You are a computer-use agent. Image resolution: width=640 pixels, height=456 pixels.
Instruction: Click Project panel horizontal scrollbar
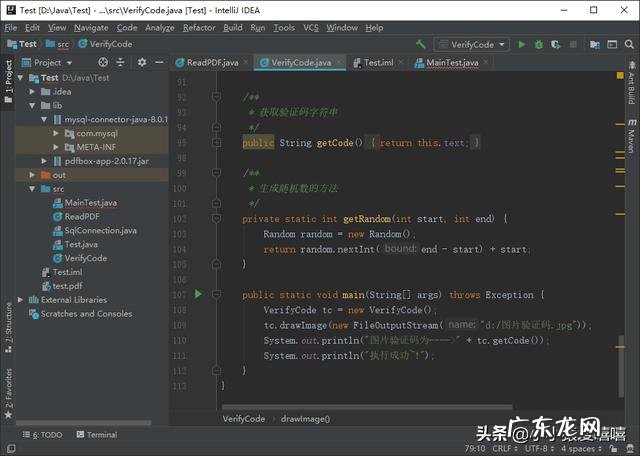click(x=83, y=423)
